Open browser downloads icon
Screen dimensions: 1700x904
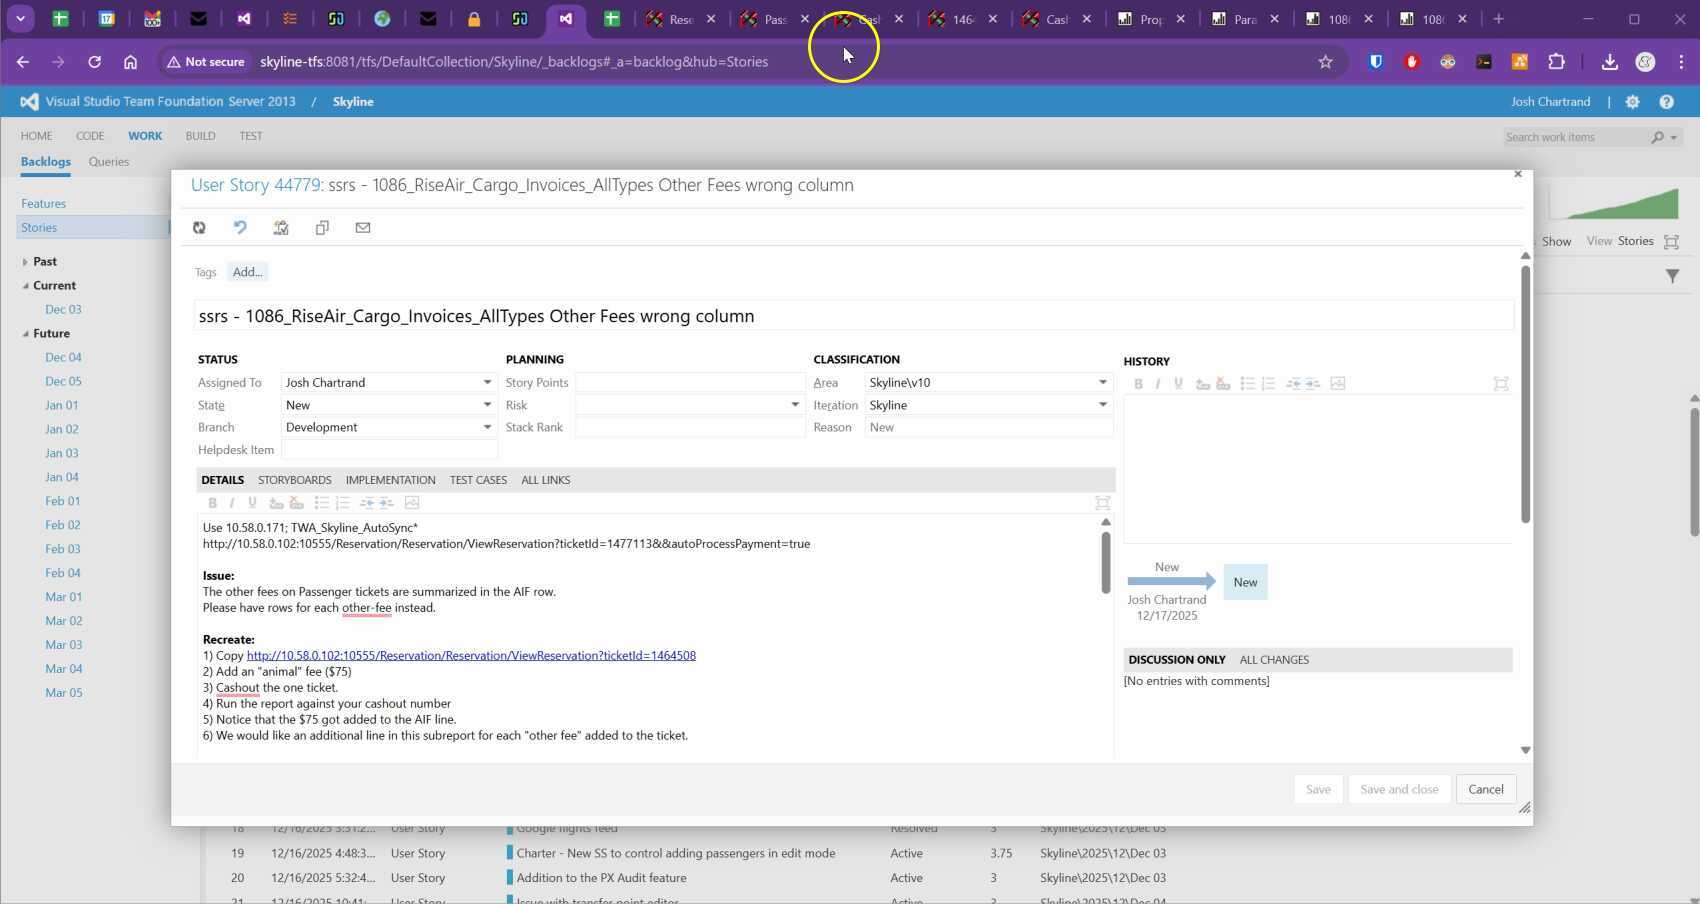[x=1609, y=62]
